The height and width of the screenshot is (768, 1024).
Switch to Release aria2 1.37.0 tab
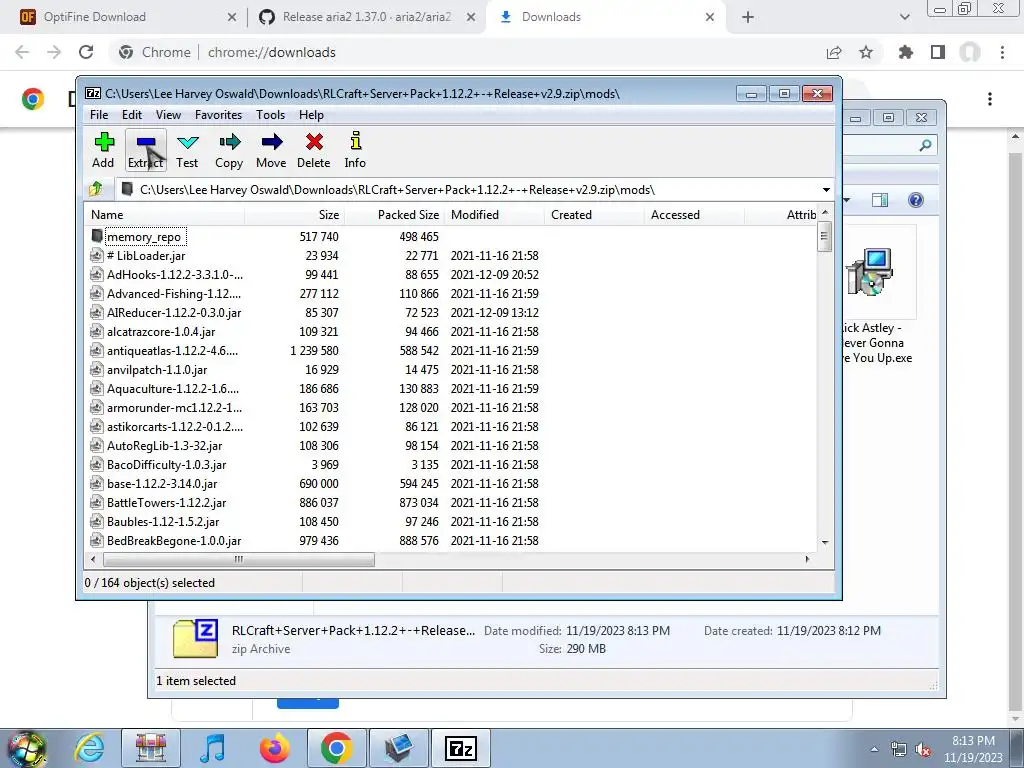tap(367, 17)
